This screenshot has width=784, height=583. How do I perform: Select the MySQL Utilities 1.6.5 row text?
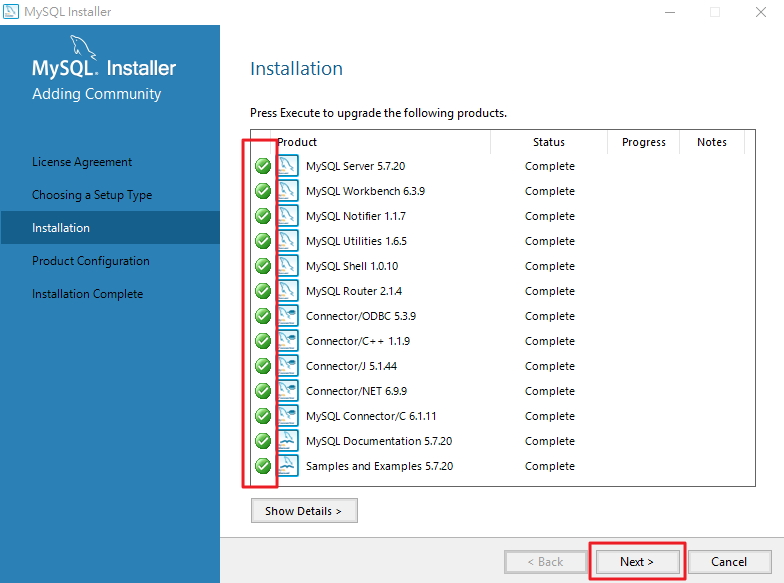pos(356,241)
